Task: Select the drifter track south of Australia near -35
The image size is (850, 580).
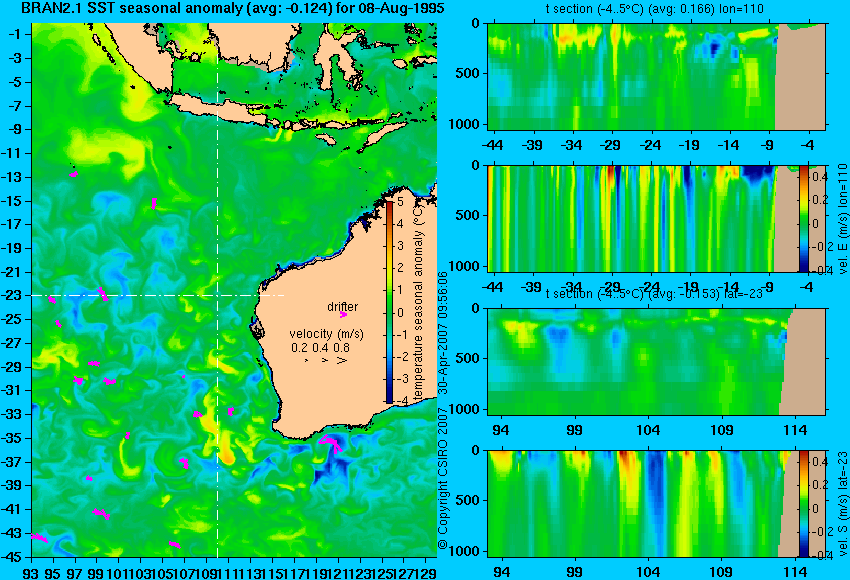Action: point(331,444)
